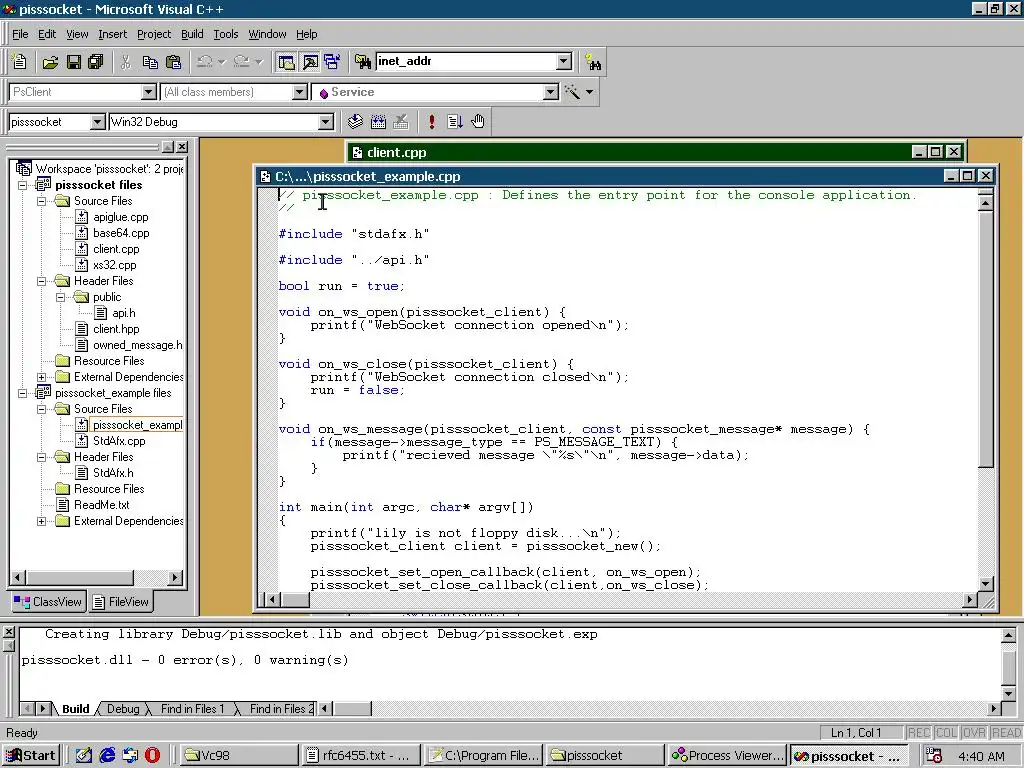Open the Process Viewer taskbar button

(728, 756)
